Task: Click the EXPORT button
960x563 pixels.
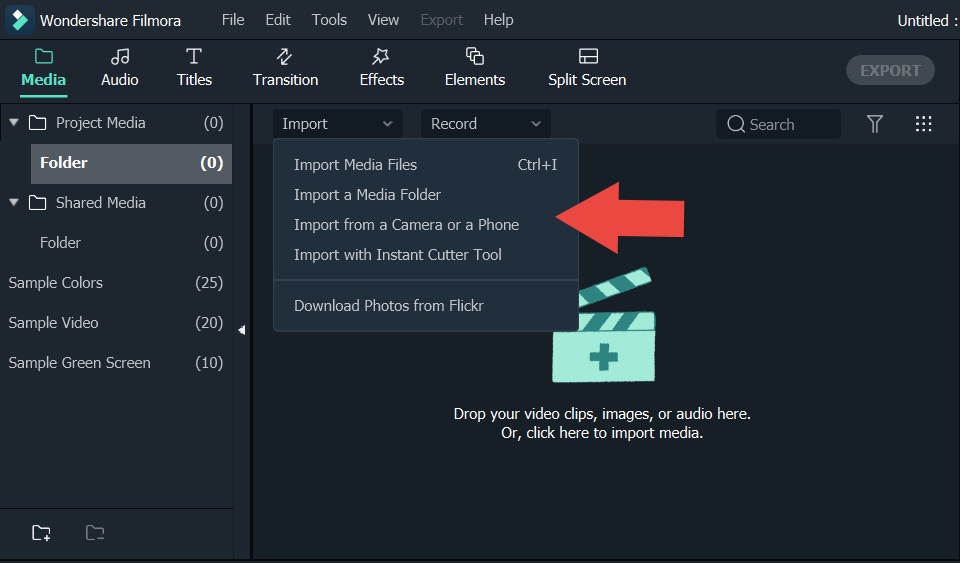Action: pos(890,70)
